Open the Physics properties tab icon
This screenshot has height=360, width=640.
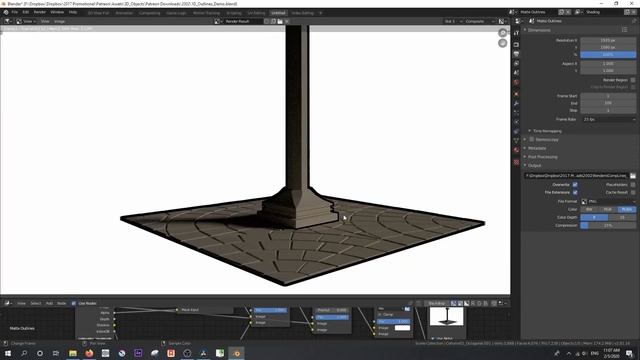[516, 122]
